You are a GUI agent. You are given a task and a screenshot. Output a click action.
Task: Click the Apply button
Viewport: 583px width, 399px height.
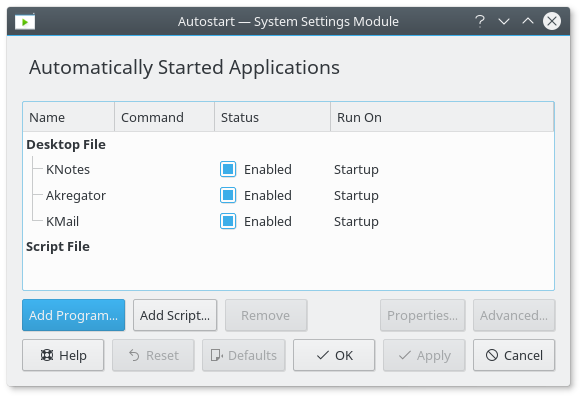[424, 355]
